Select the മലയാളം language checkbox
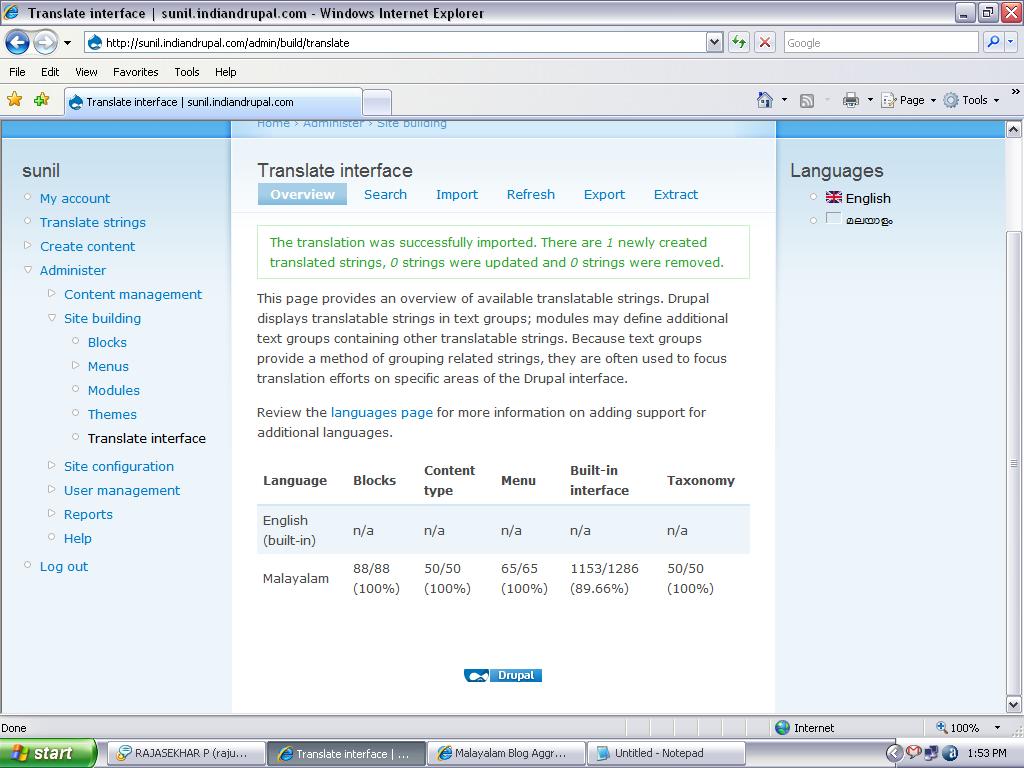The height and width of the screenshot is (768, 1024). [833, 218]
